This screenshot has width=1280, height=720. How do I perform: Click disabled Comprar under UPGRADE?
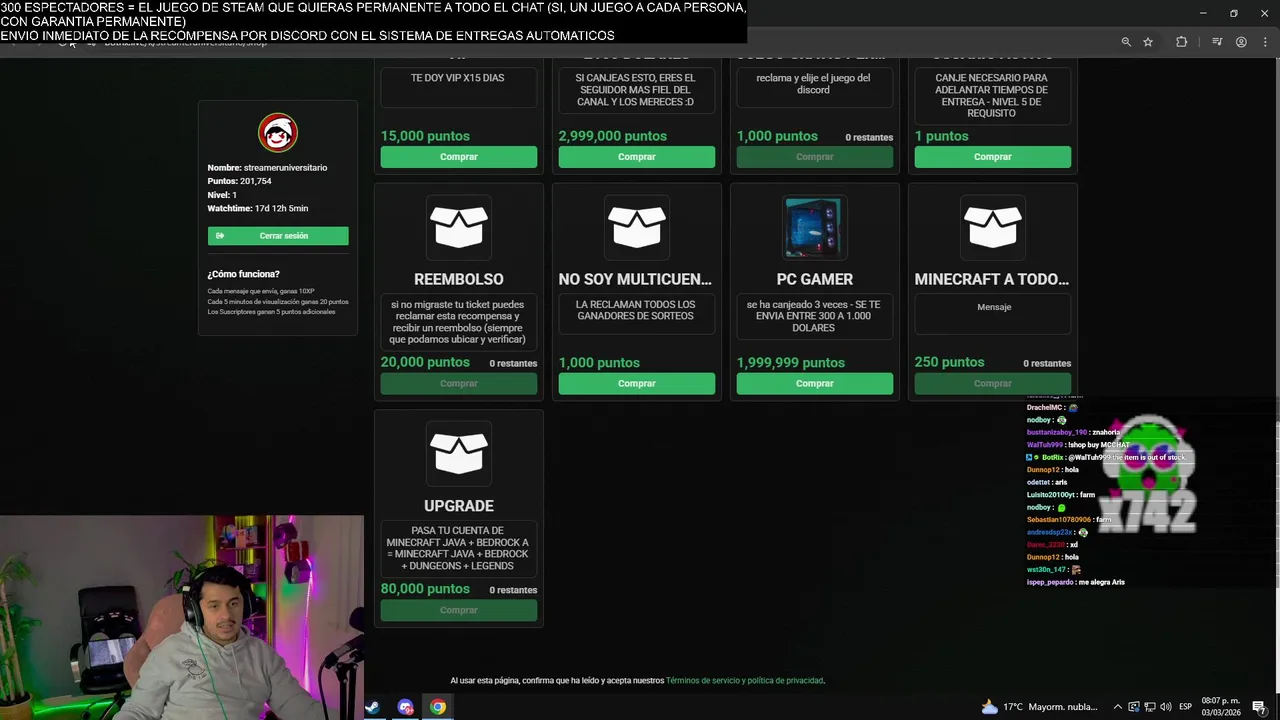pyautogui.click(x=459, y=611)
